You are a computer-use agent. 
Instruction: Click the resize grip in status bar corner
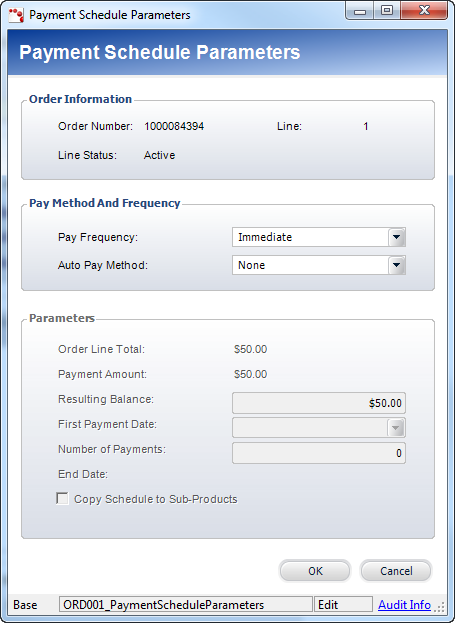click(440, 607)
